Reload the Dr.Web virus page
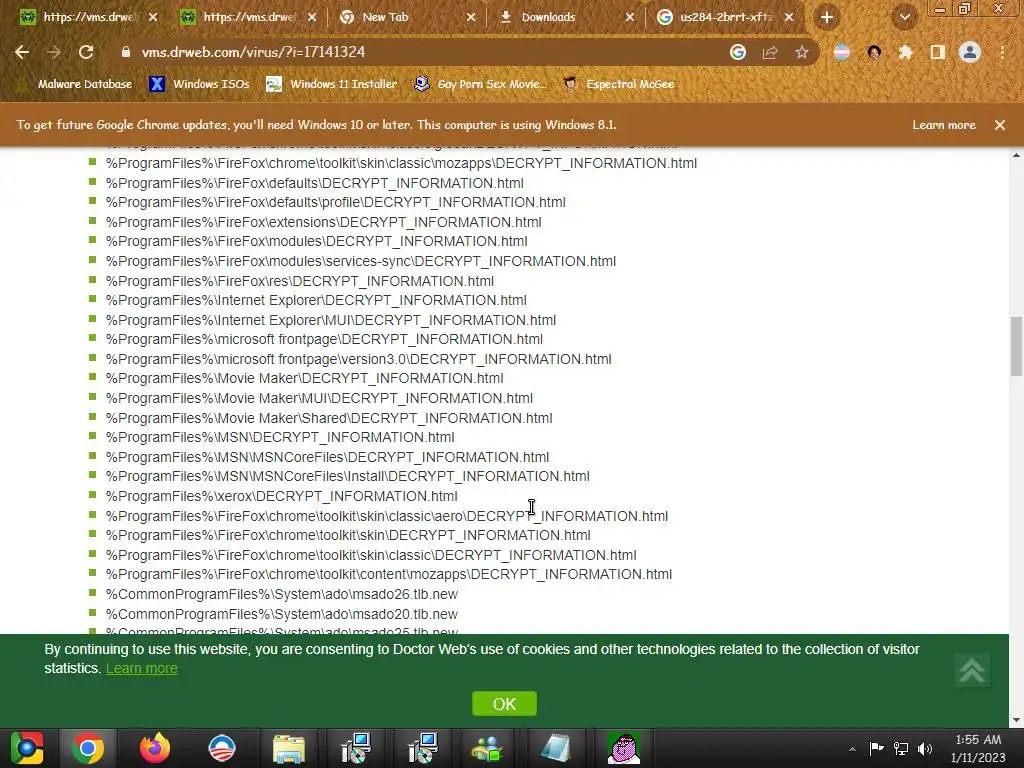 point(86,52)
